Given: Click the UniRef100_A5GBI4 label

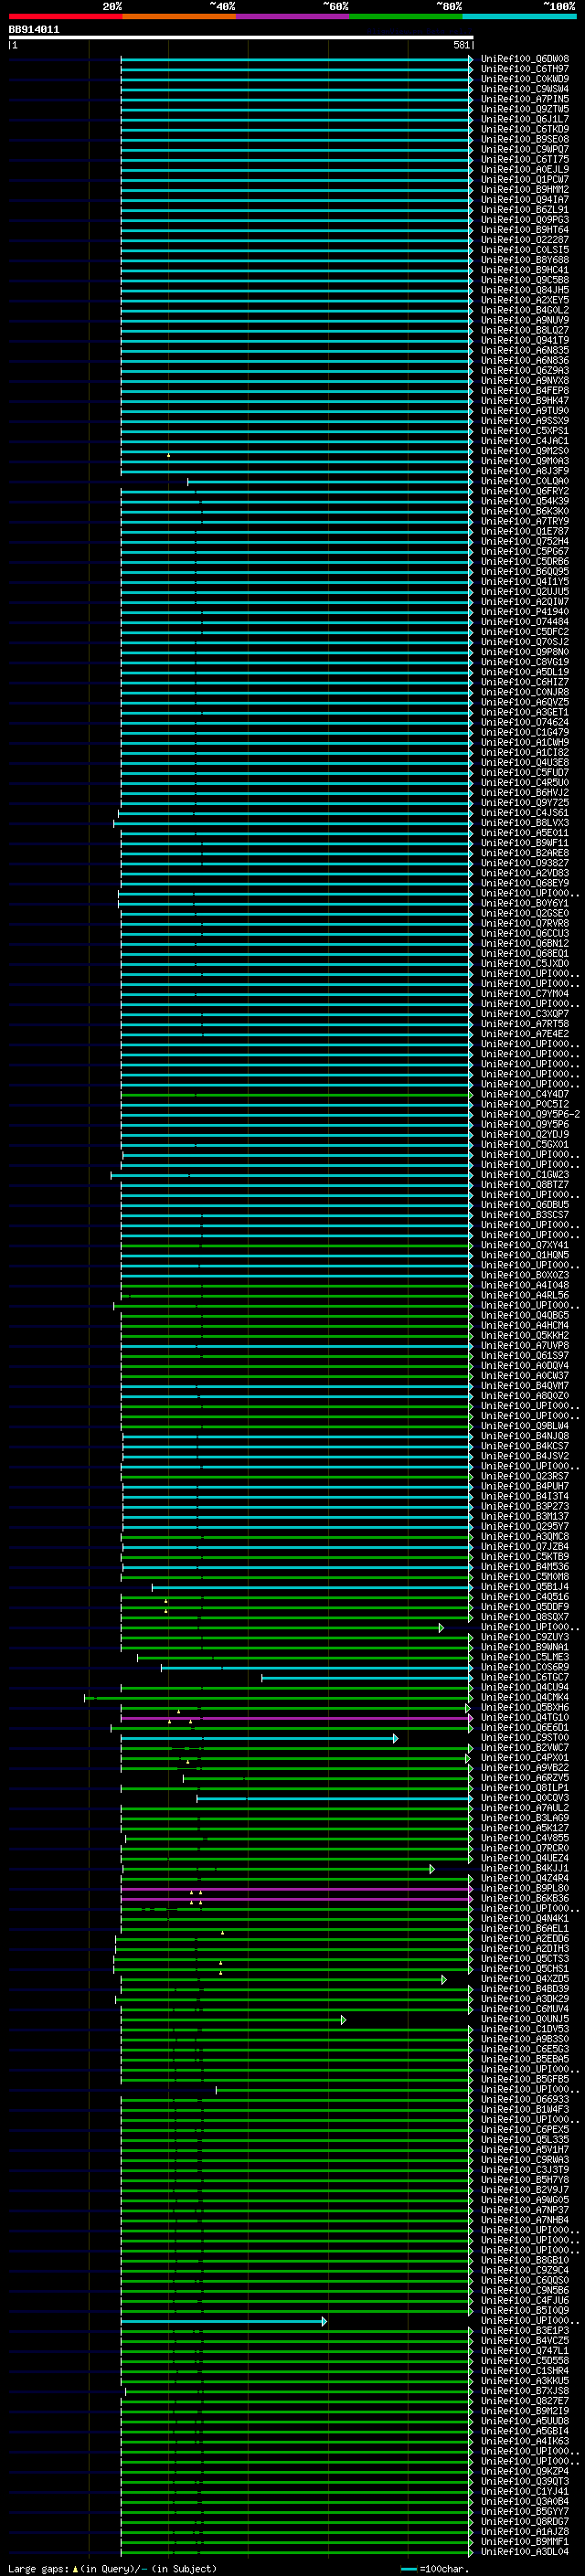Looking at the screenshot, I should click(524, 2432).
